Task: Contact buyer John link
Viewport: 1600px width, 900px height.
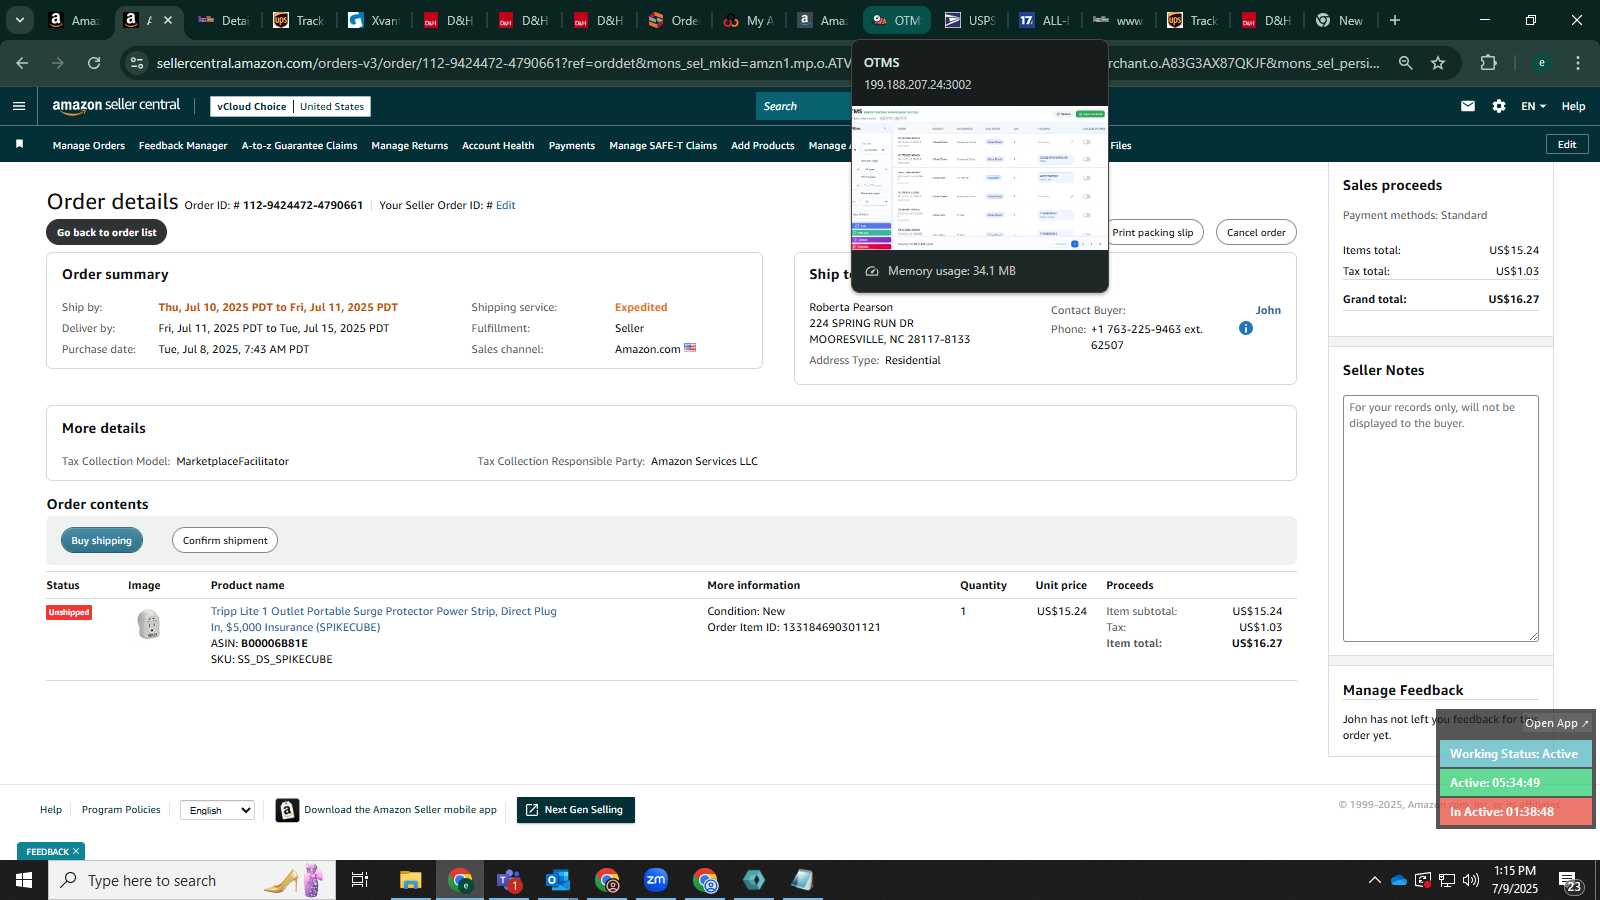Action: click(1268, 310)
